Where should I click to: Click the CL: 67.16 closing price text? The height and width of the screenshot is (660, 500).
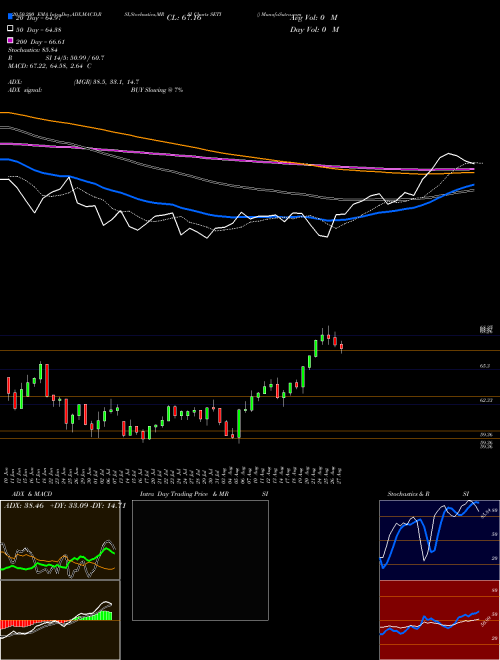[x=184, y=18]
